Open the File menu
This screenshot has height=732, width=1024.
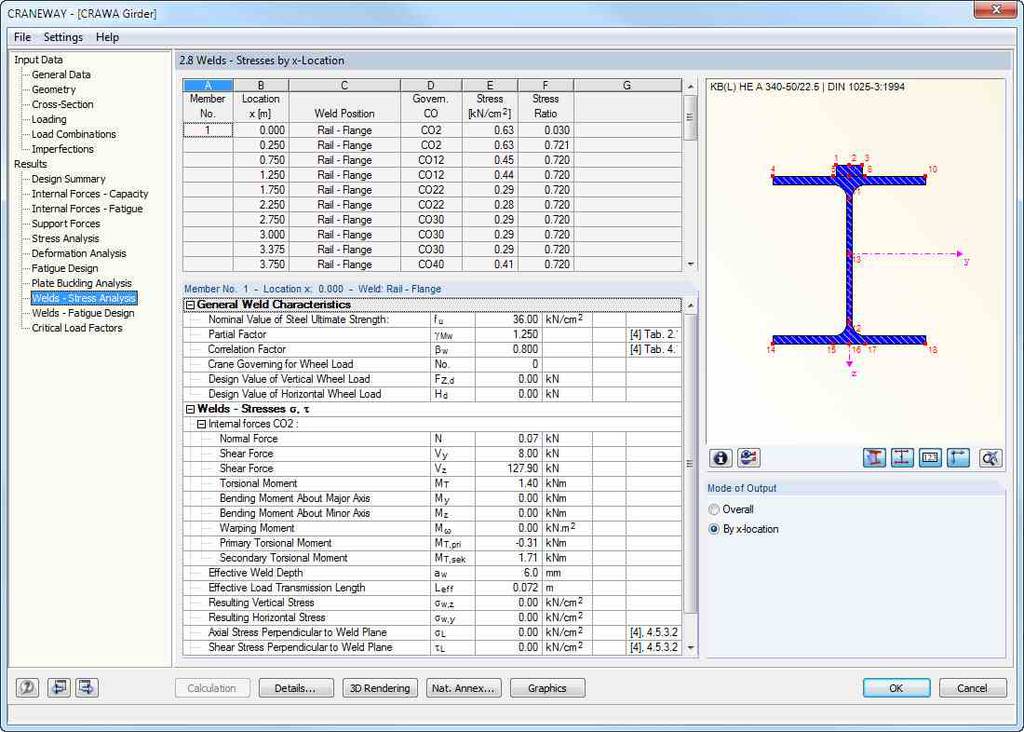click(22, 37)
